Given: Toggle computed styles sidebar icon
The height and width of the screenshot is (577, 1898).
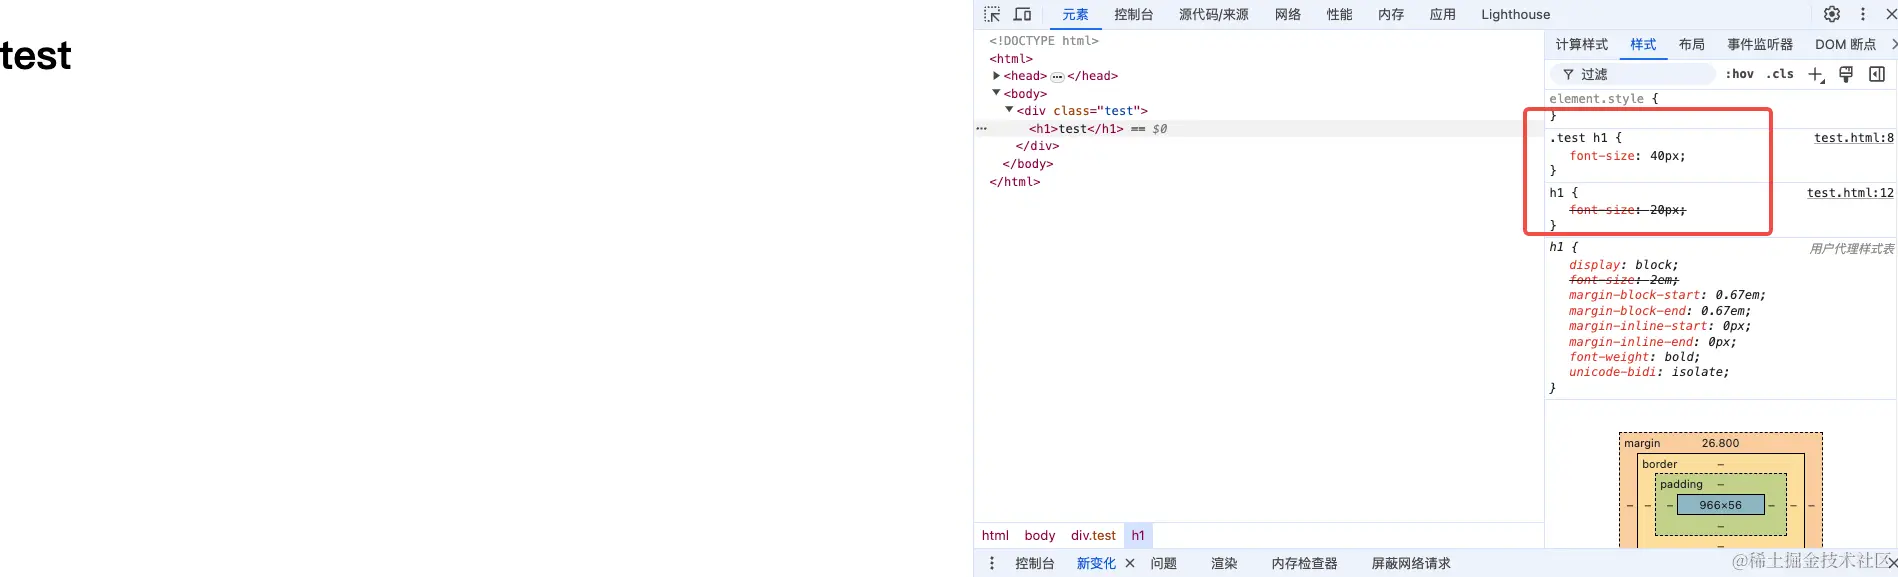Looking at the screenshot, I should point(1877,74).
